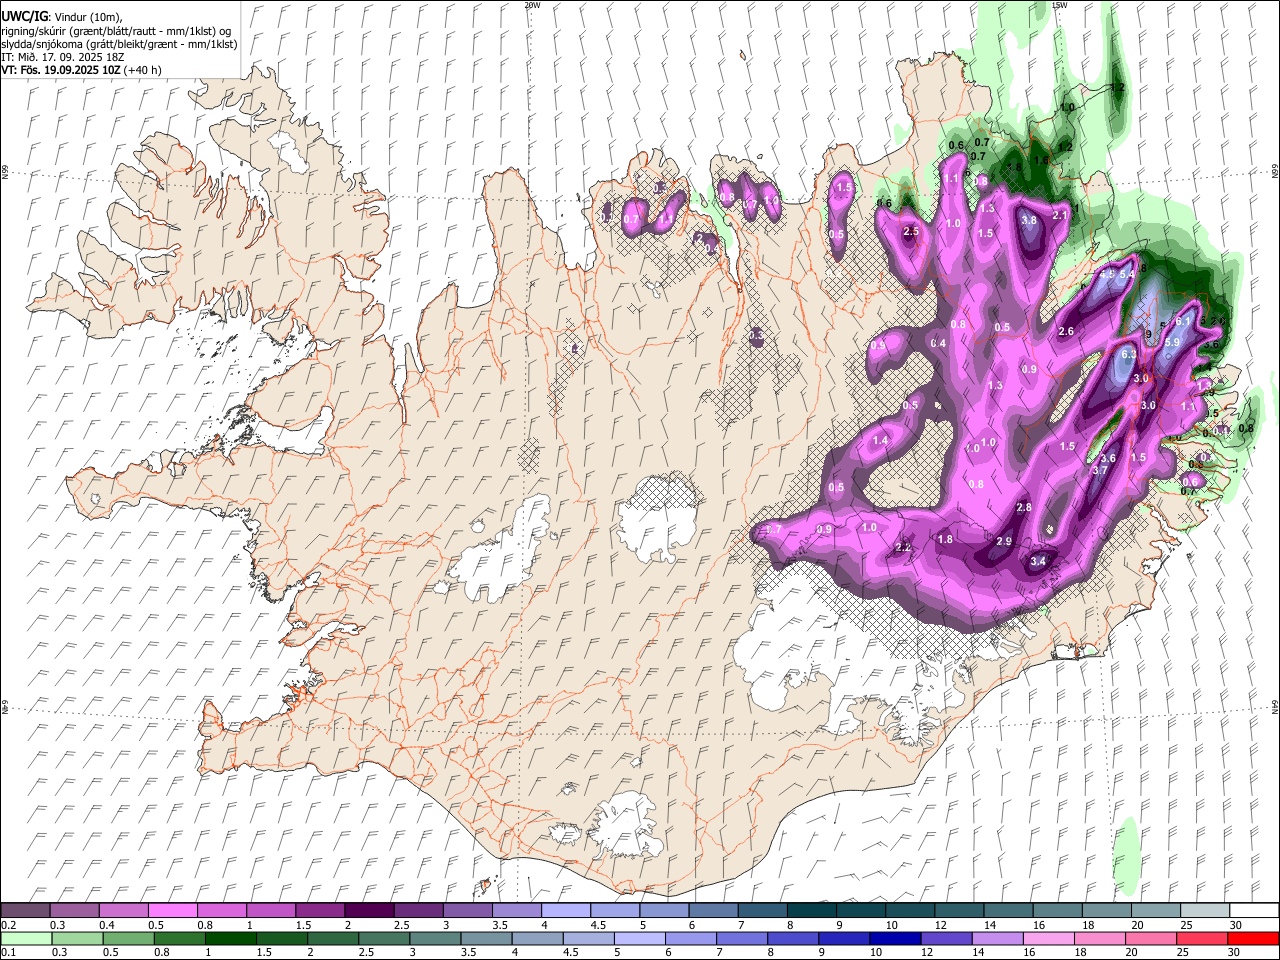Viewport: 1280px width, 960px height.
Task: Click the '6.3' precipitation value on the map
Action: click(1130, 354)
